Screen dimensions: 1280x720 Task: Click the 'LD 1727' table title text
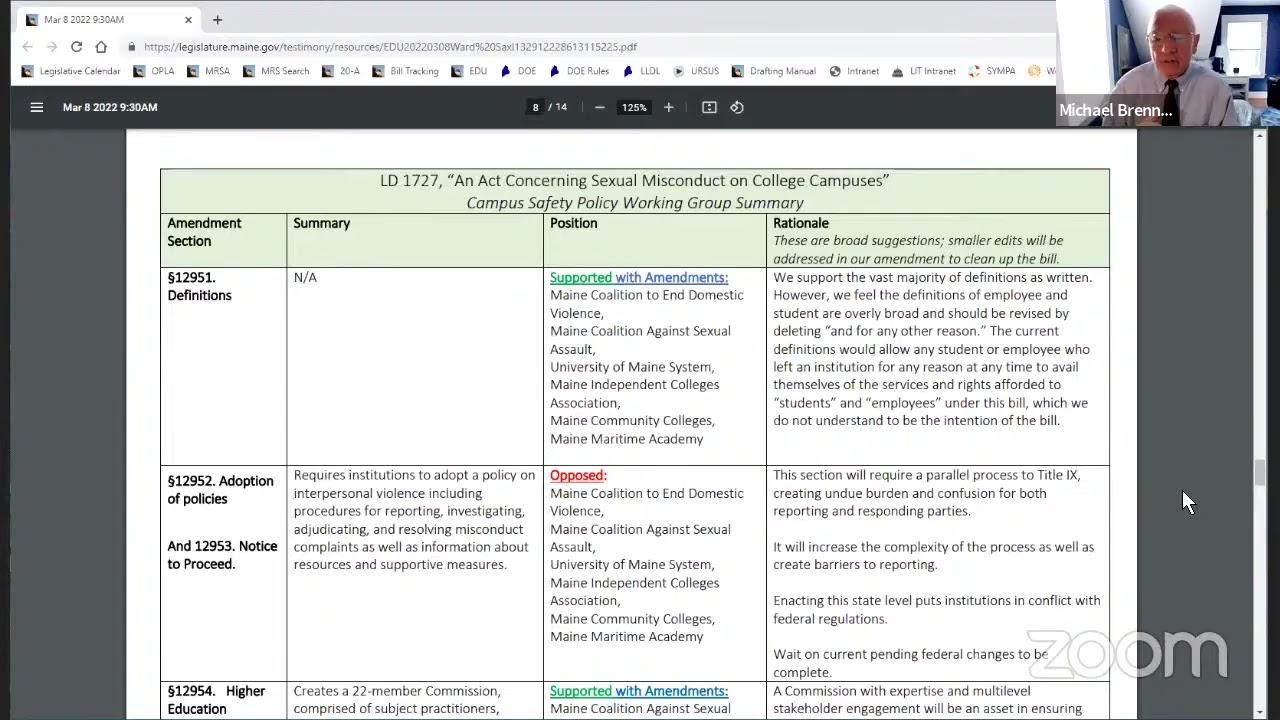634,181
